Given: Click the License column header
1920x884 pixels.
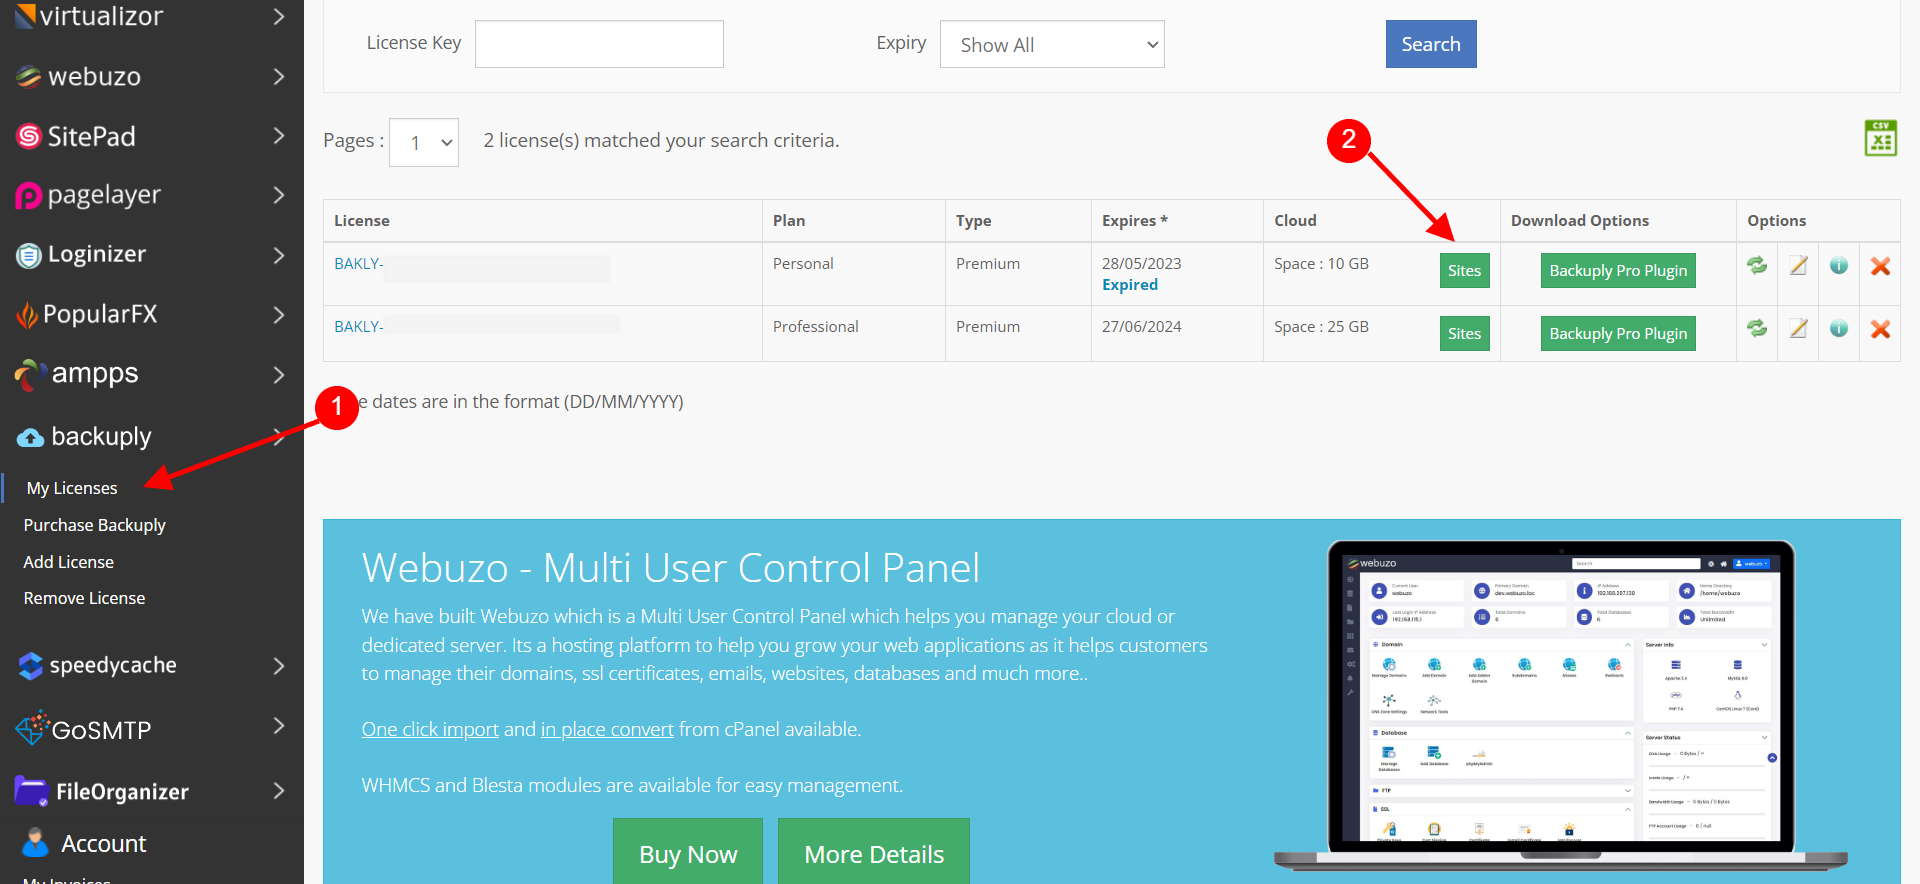Looking at the screenshot, I should pos(362,220).
